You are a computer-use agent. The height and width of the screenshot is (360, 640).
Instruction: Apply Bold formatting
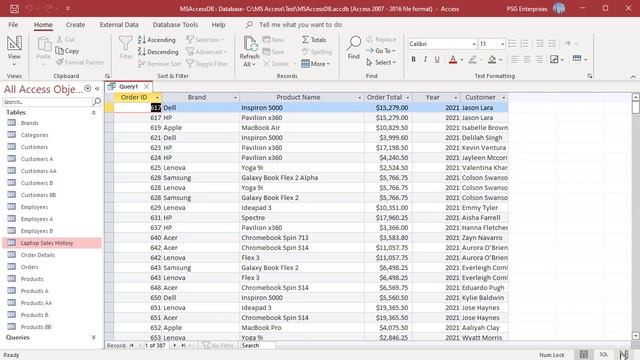click(x=413, y=60)
